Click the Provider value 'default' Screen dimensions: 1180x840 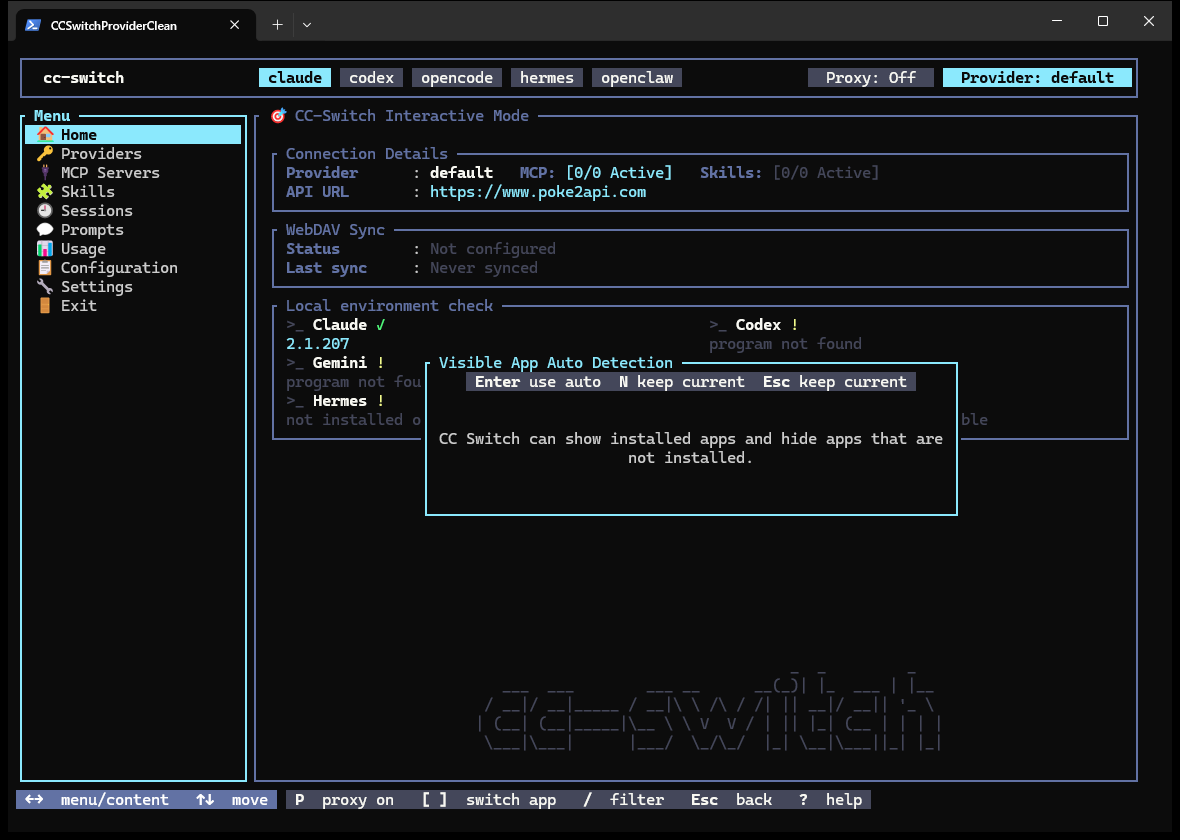(x=461, y=172)
